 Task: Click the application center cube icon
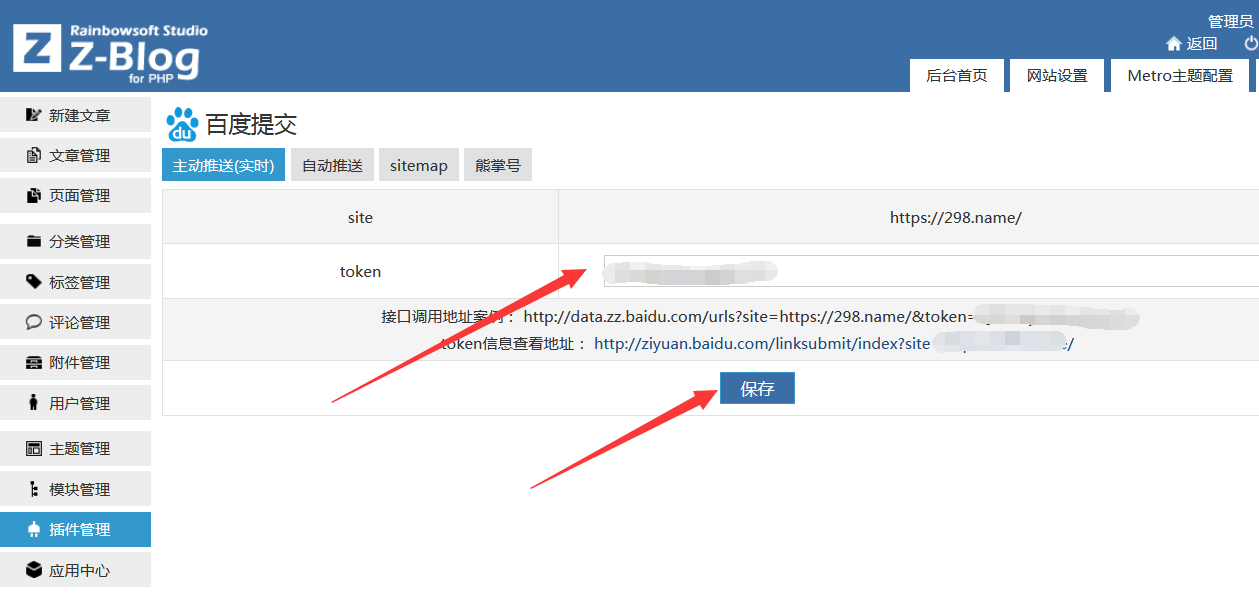pyautogui.click(x=34, y=570)
